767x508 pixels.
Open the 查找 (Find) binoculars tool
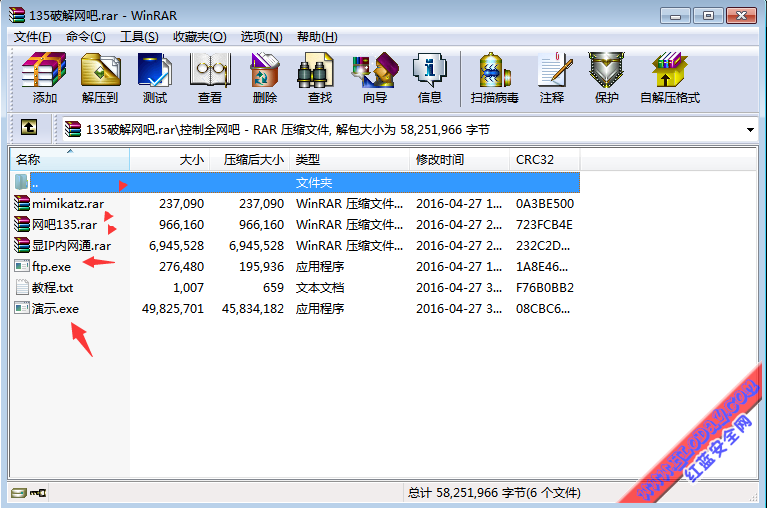319,77
